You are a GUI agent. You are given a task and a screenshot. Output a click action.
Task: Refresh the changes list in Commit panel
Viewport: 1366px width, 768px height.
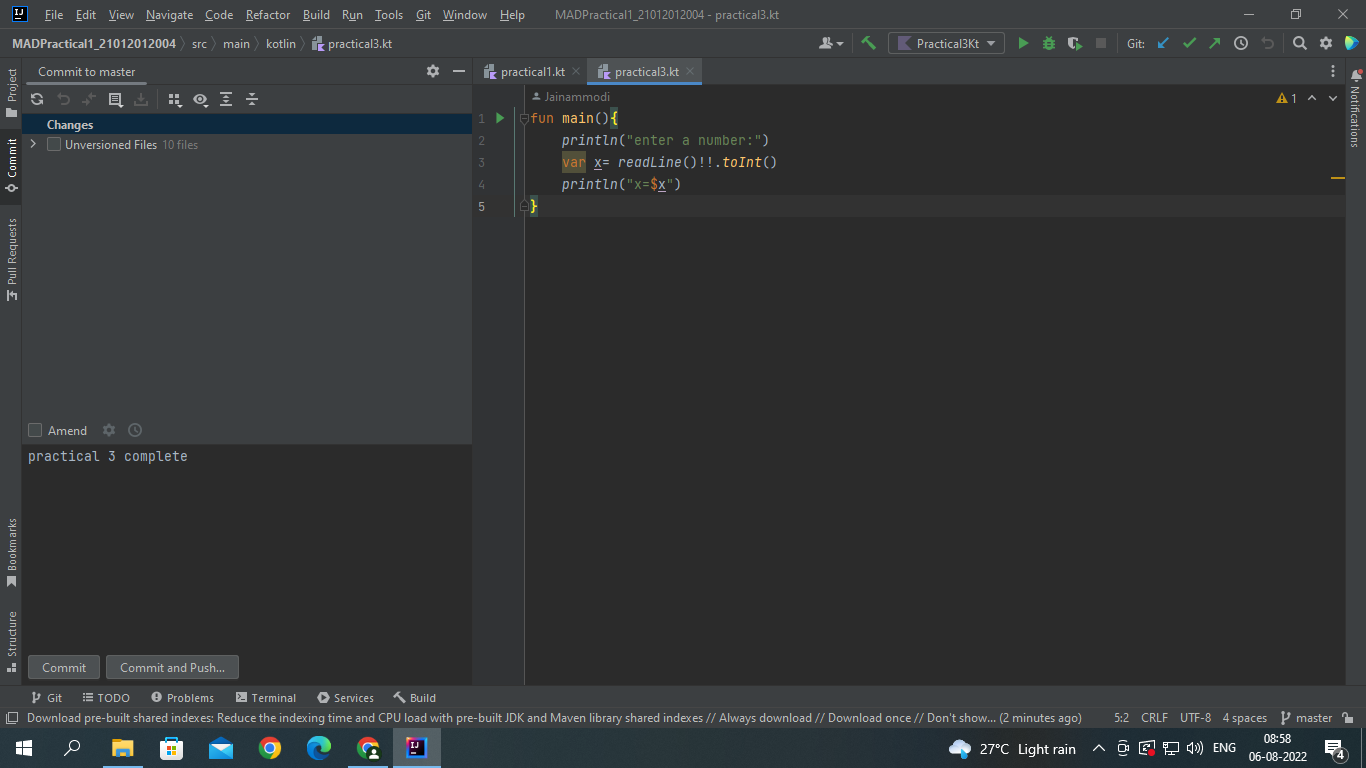point(37,99)
